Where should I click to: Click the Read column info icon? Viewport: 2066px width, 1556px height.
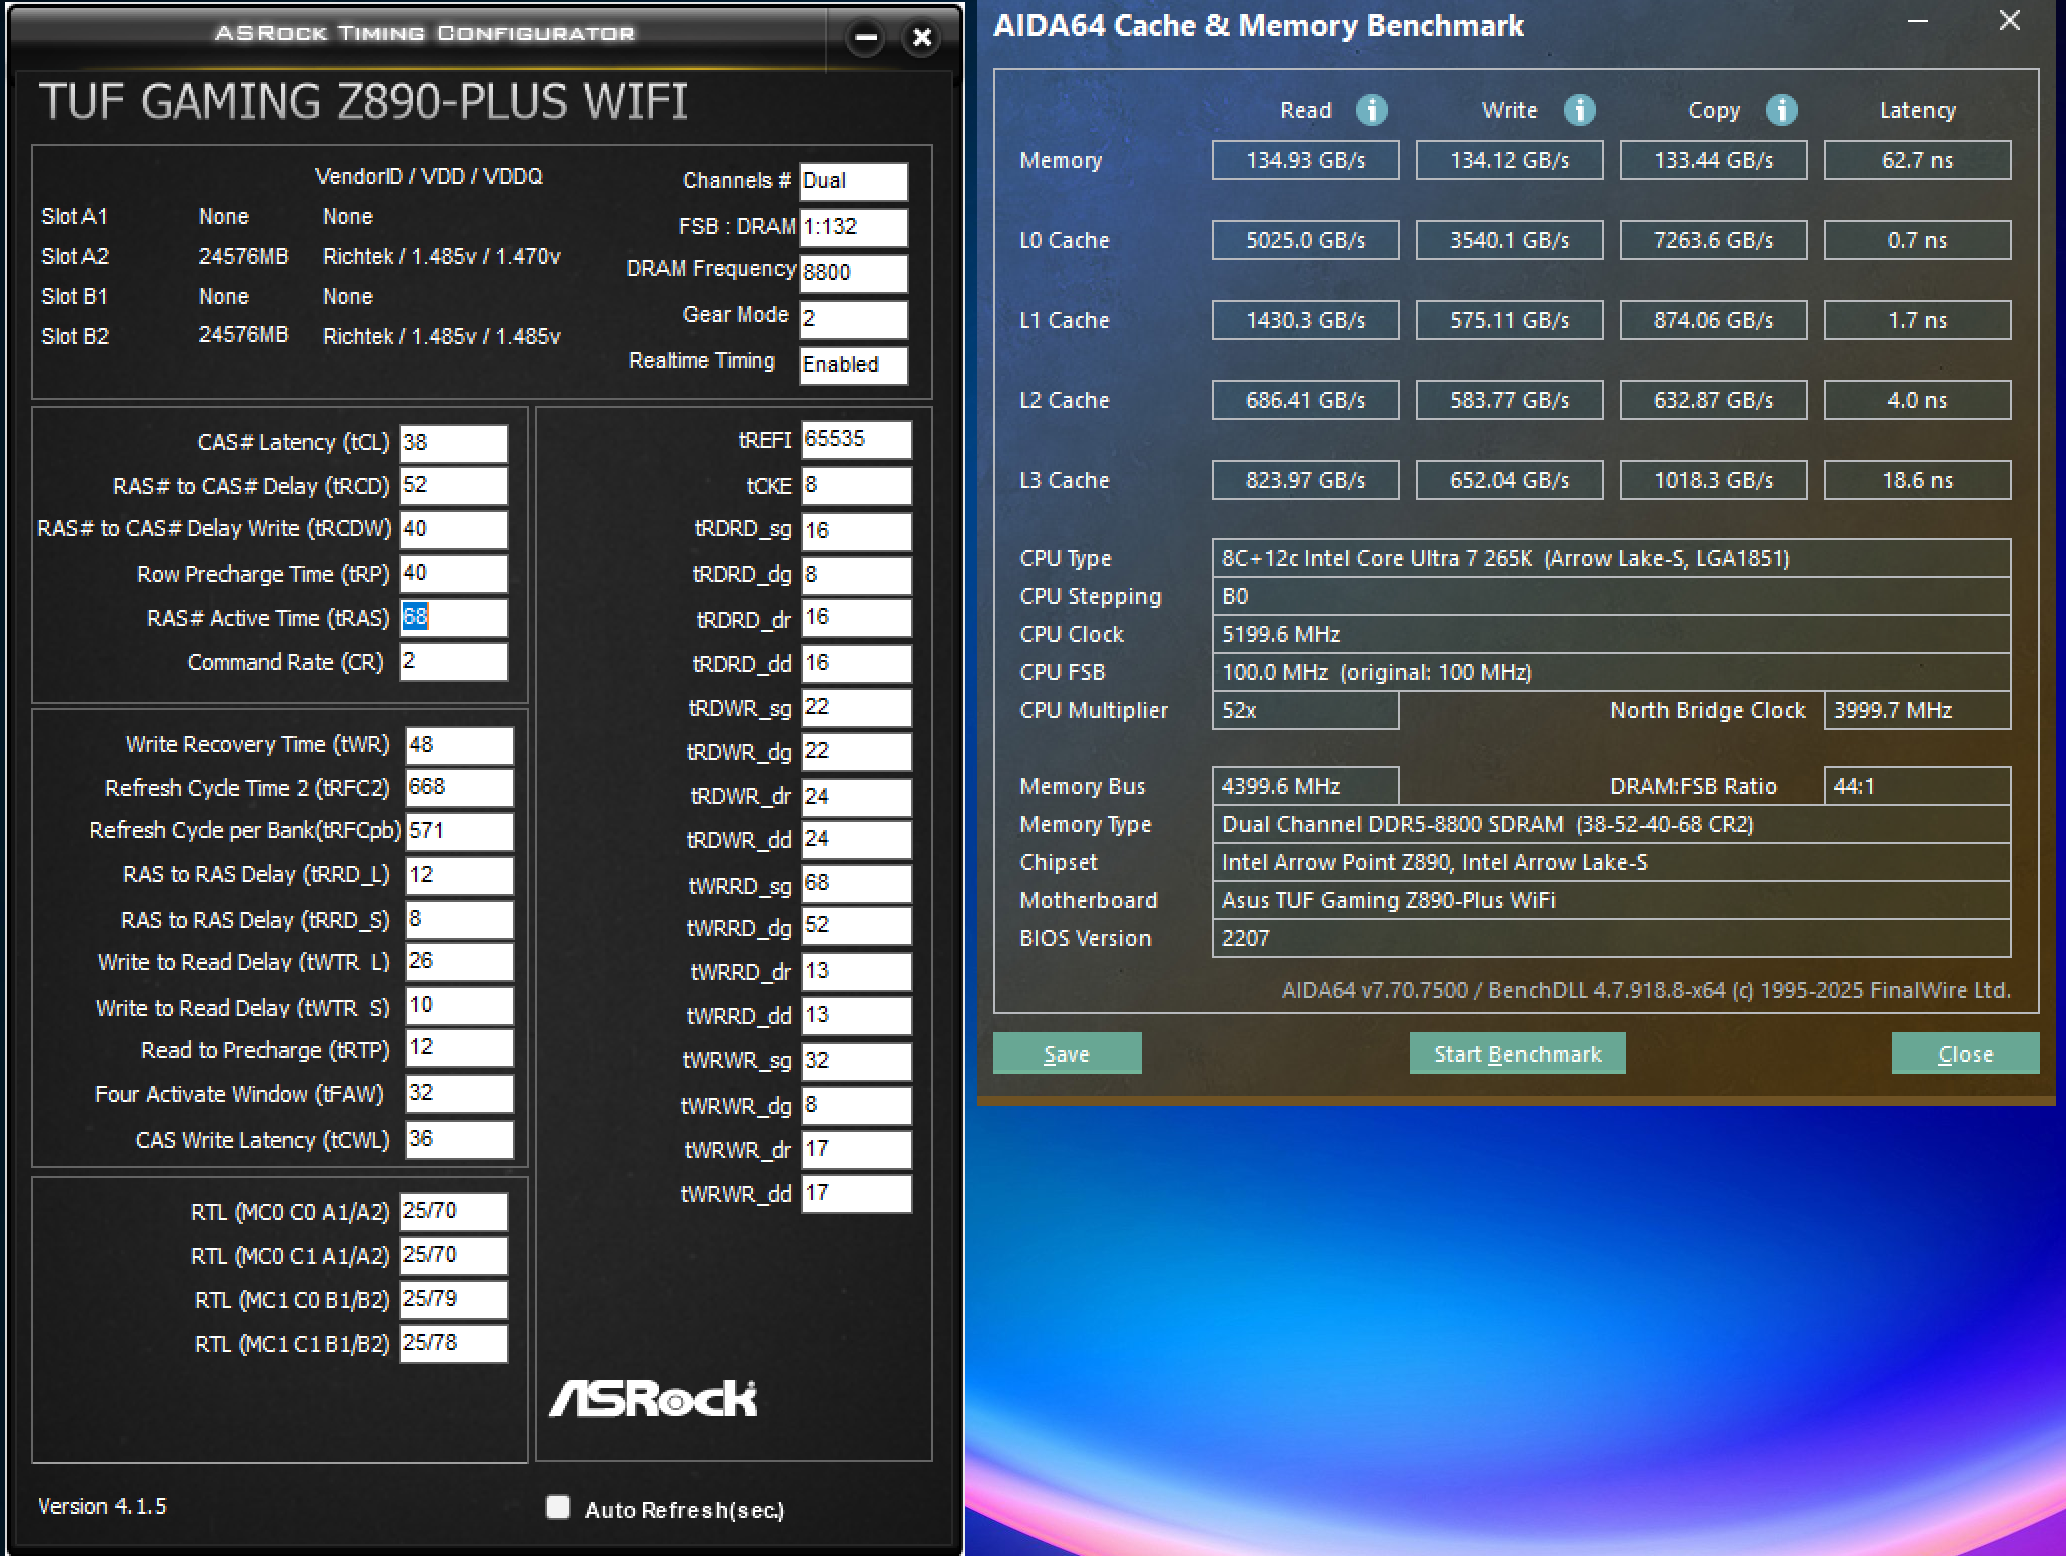1371,110
